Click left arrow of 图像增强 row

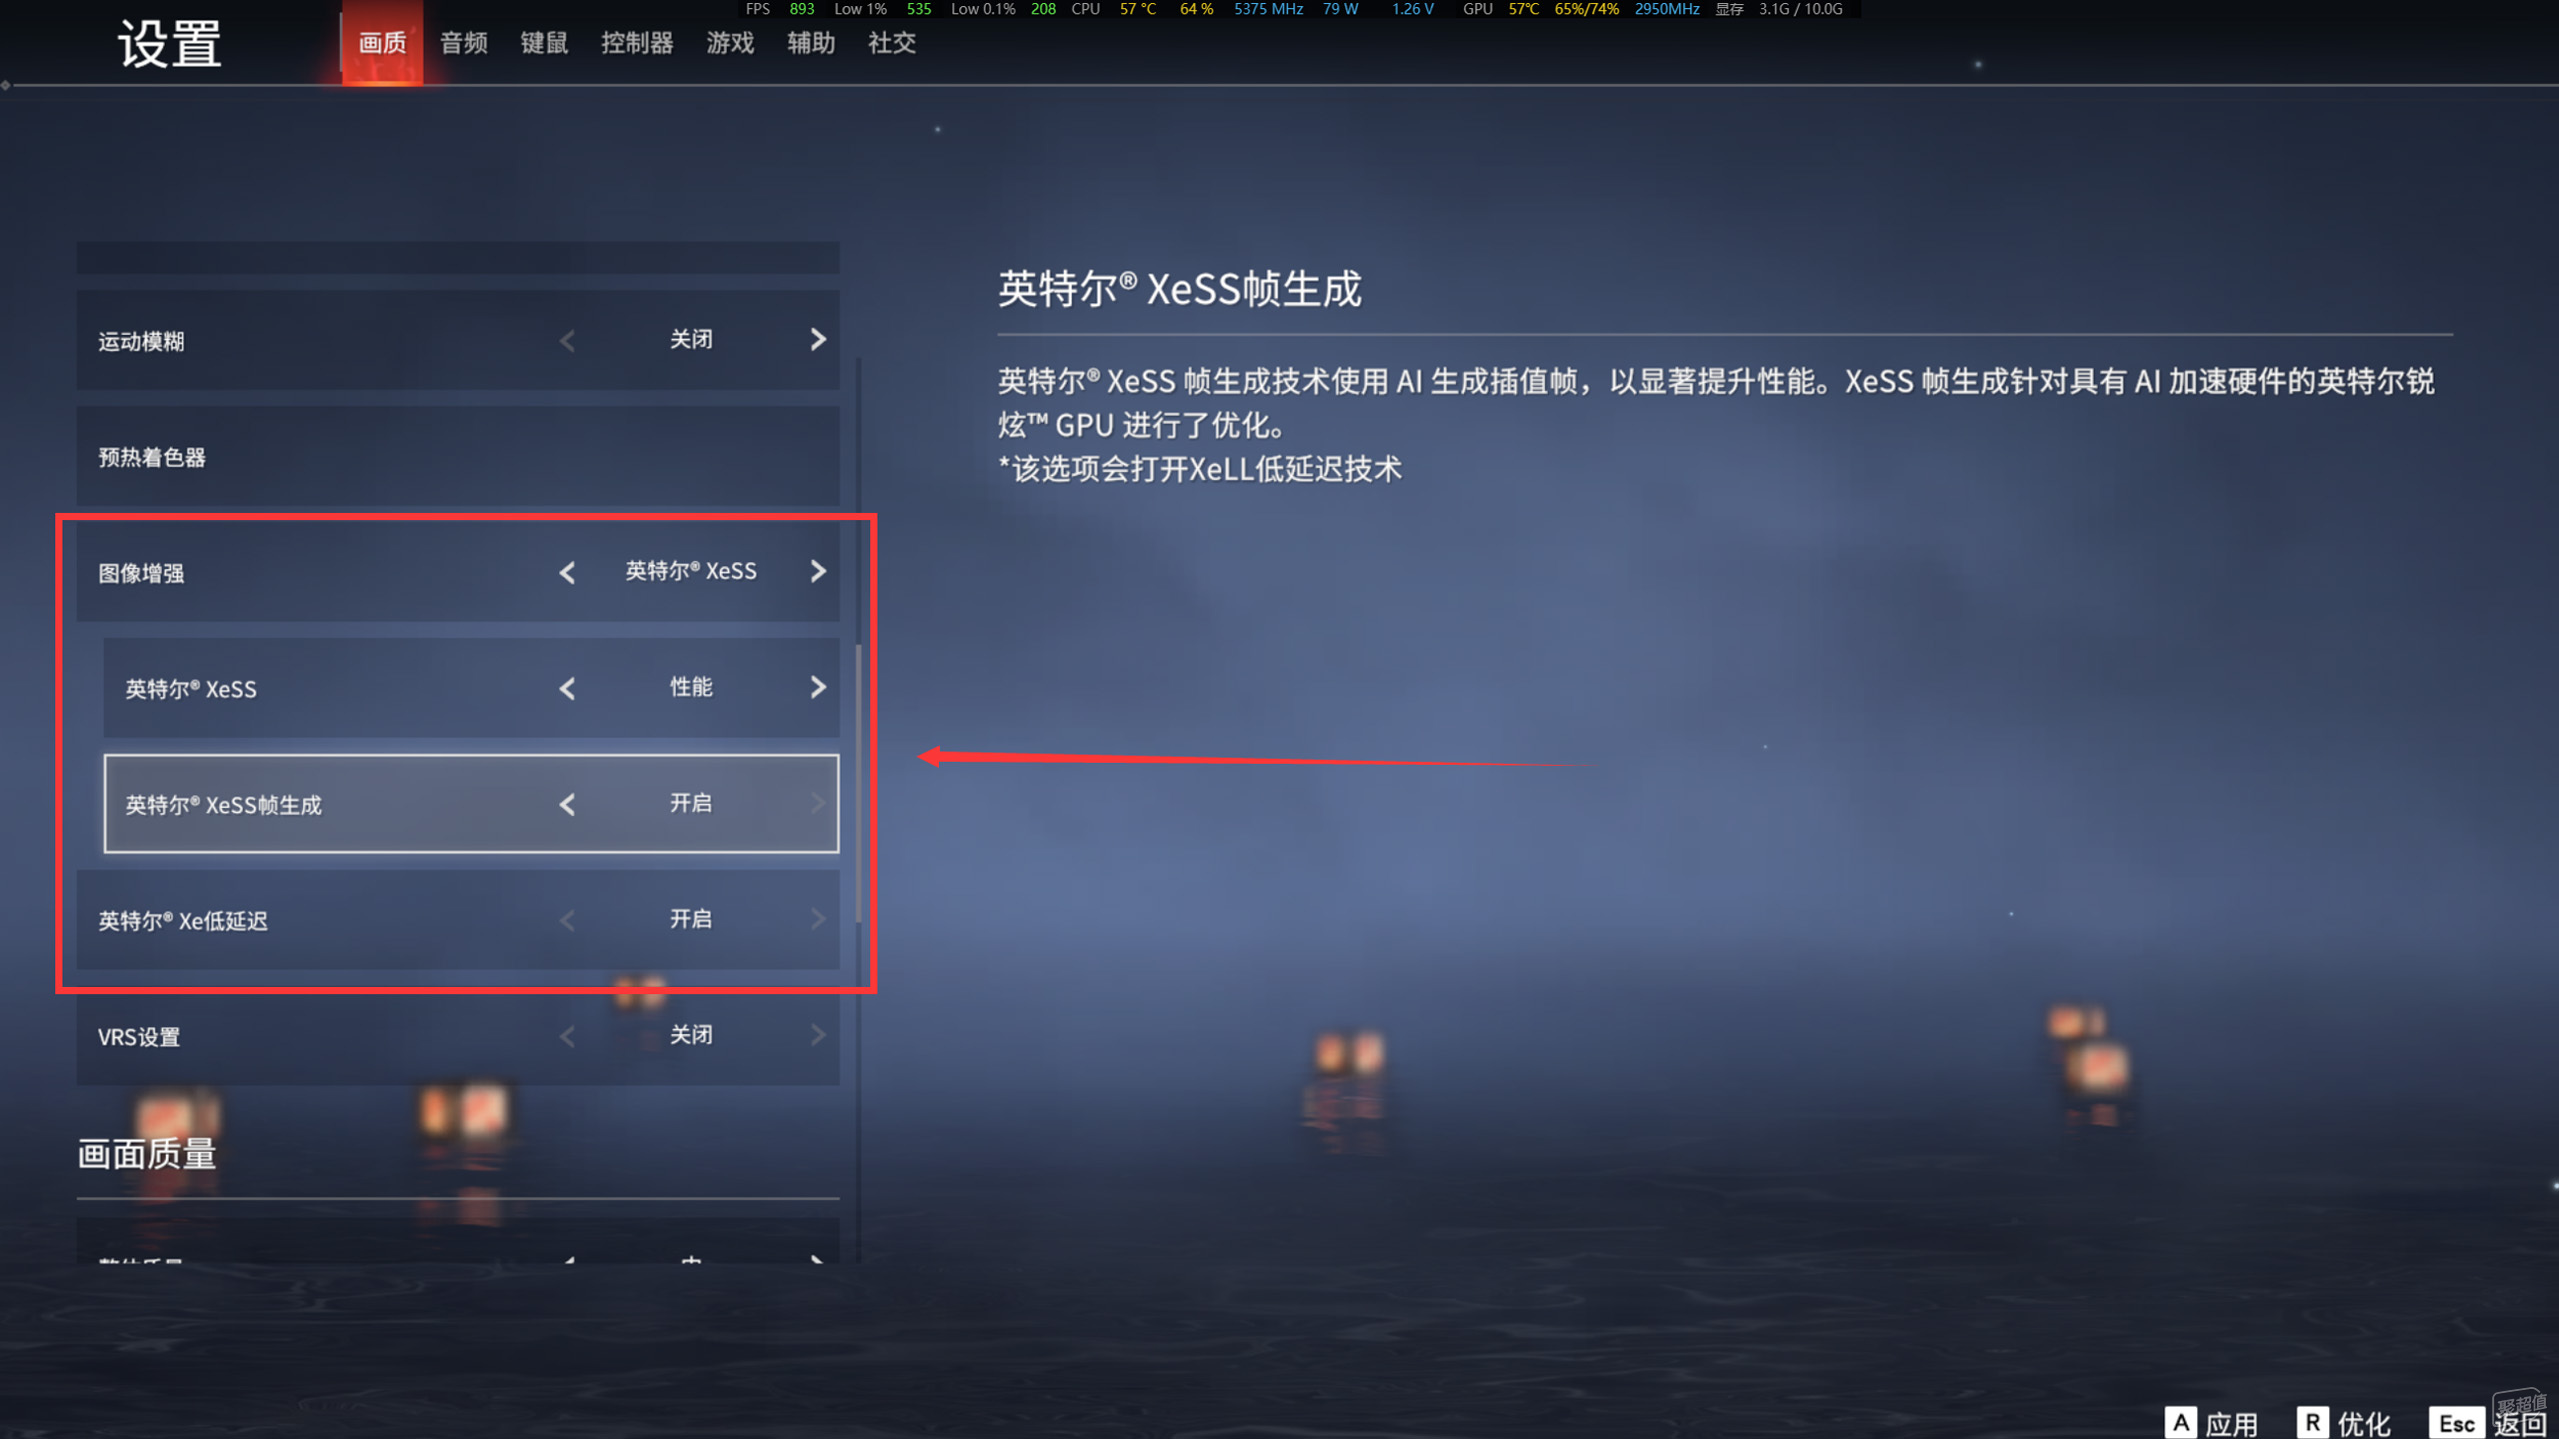tap(567, 572)
